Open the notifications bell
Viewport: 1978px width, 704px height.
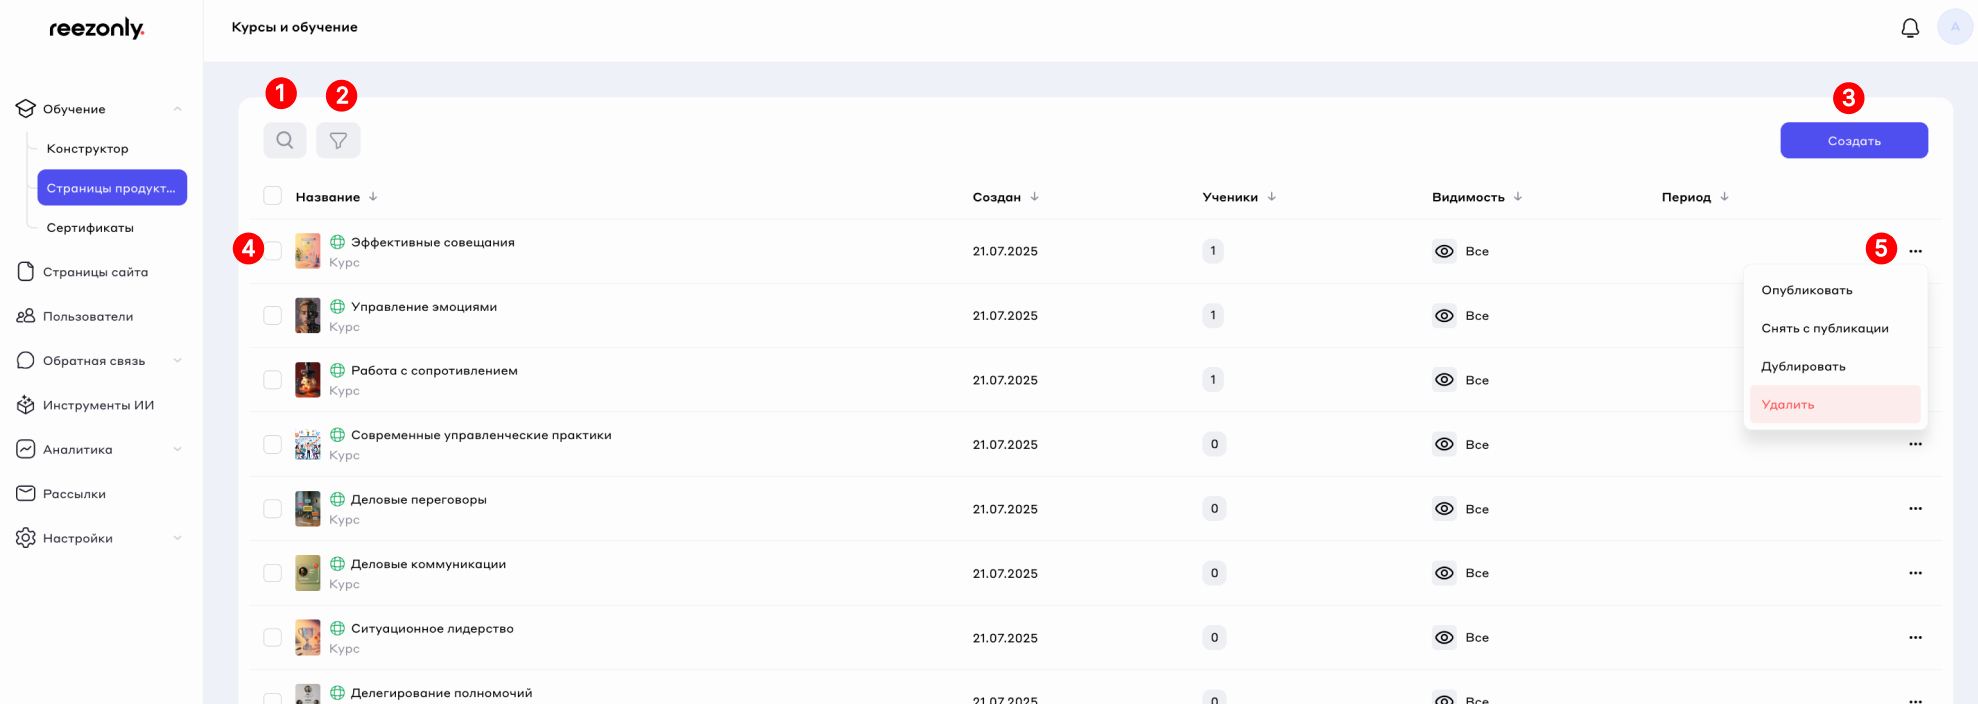[1909, 28]
